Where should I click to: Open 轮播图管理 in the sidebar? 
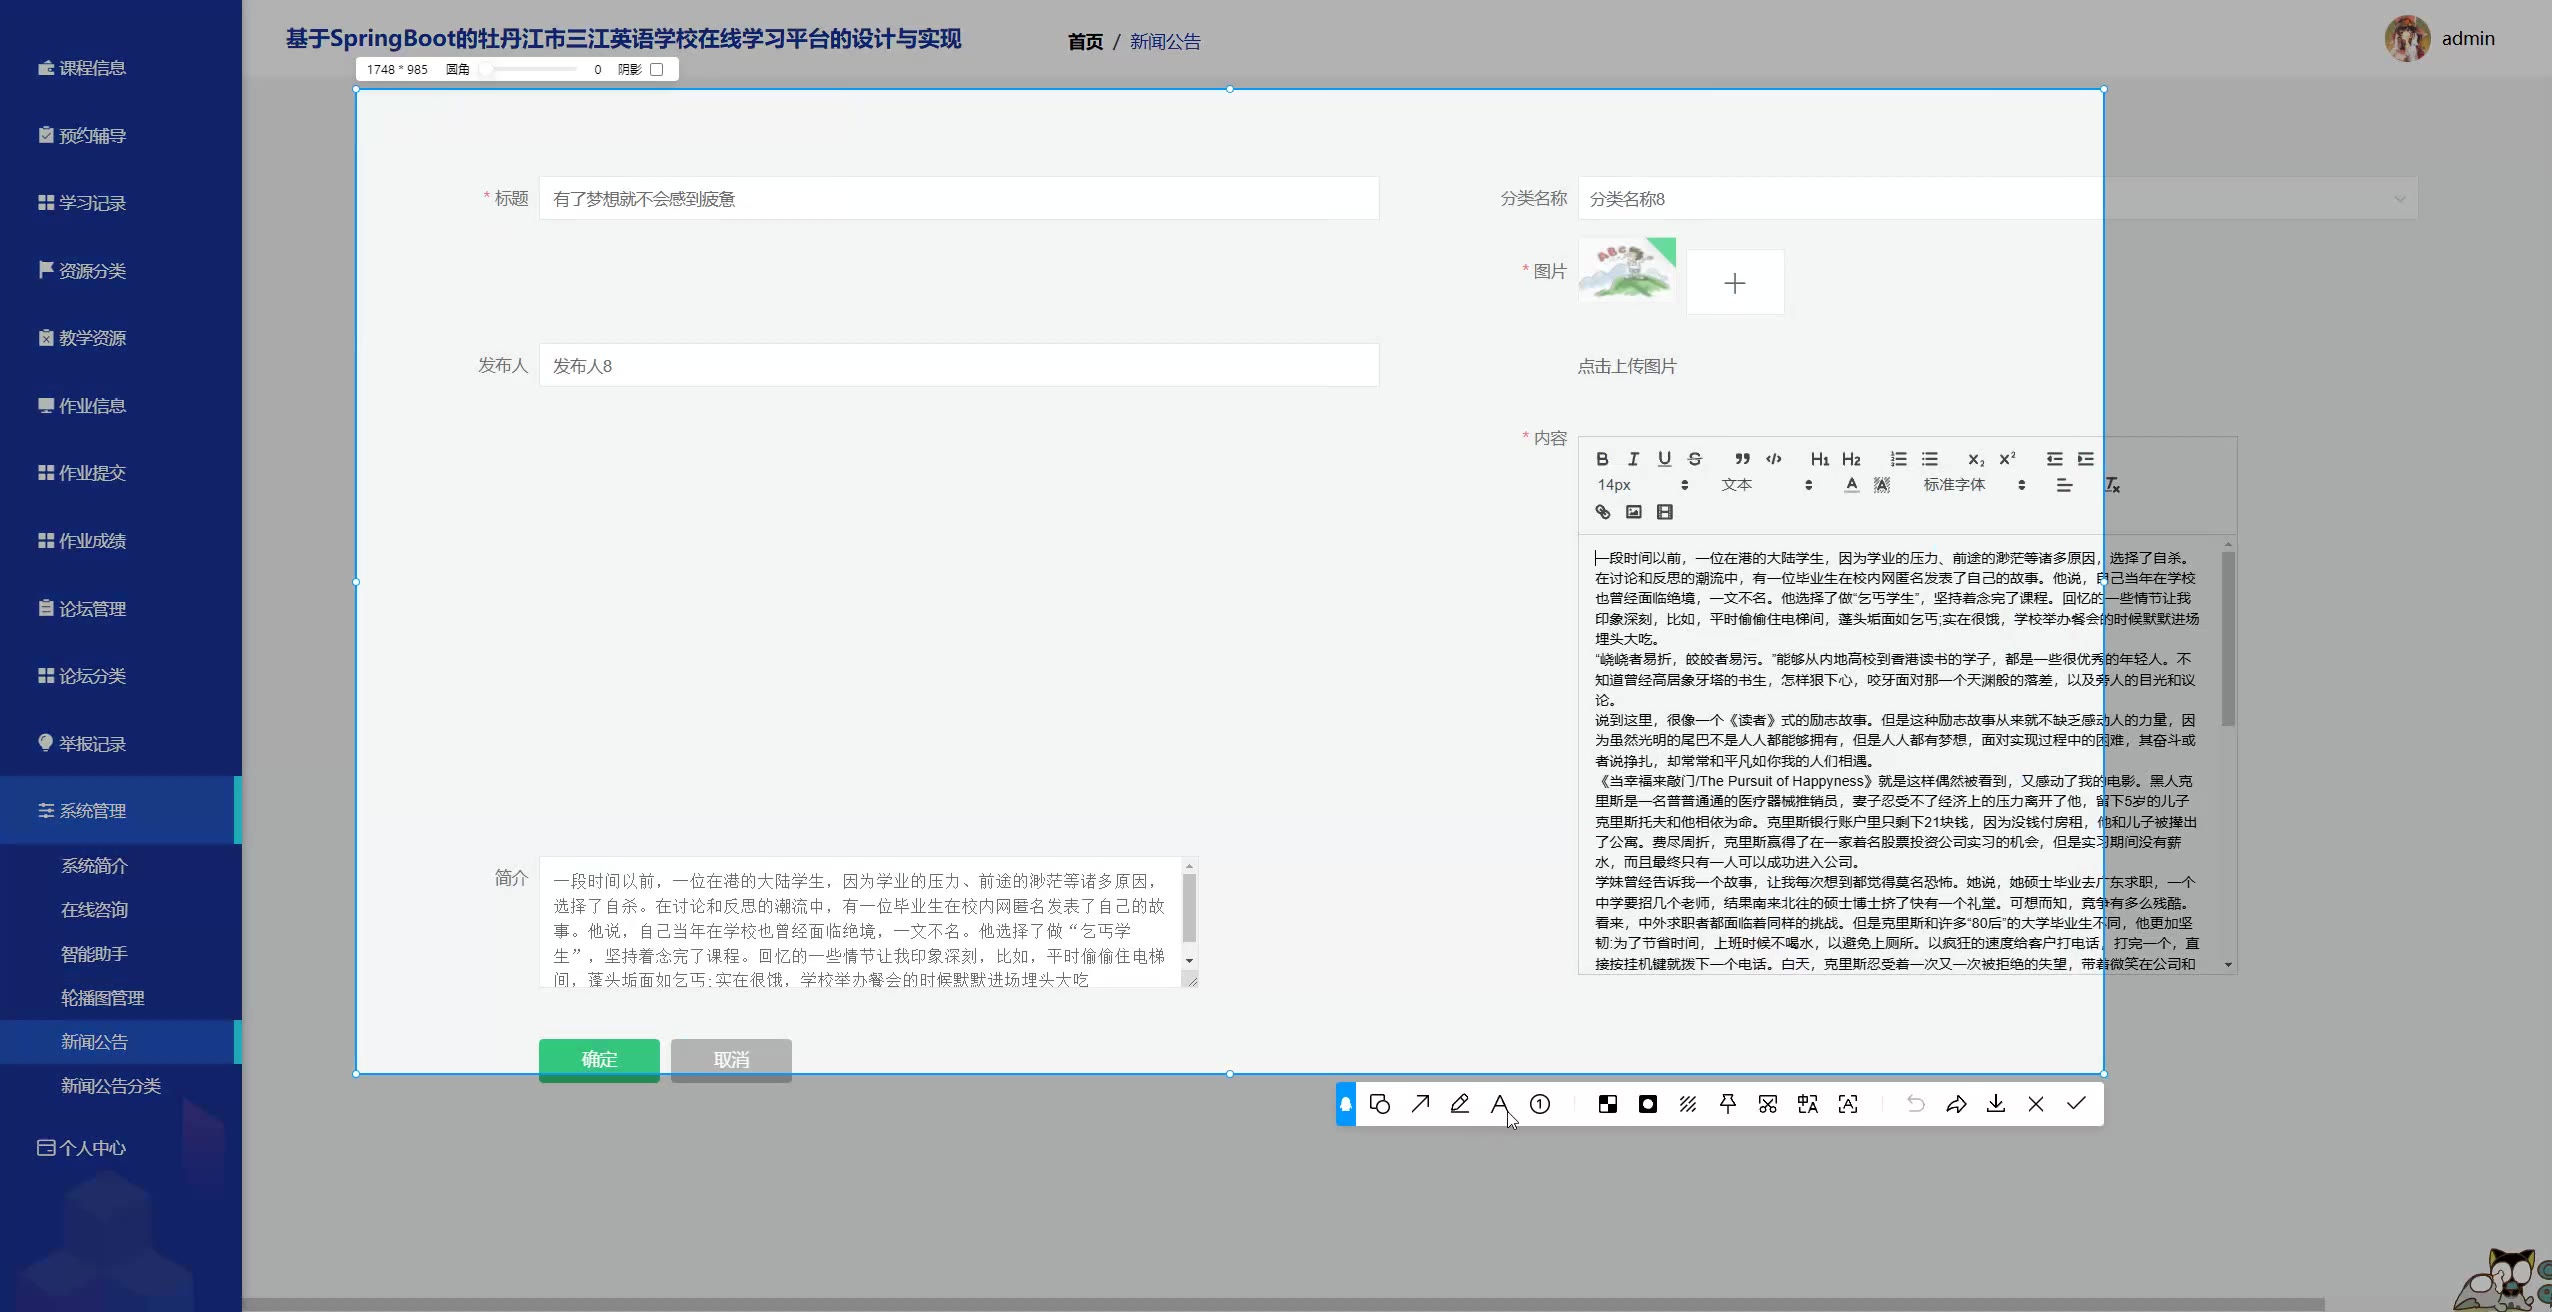[x=103, y=998]
